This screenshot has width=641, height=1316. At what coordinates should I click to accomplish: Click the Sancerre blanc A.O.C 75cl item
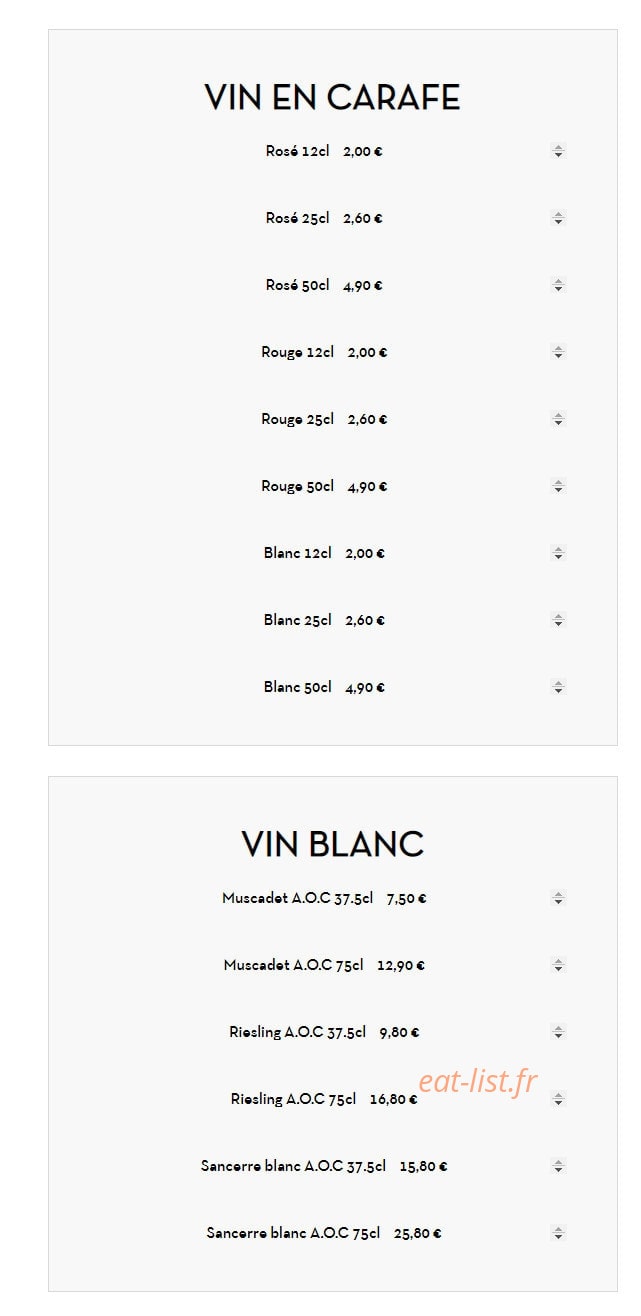[293, 1233]
